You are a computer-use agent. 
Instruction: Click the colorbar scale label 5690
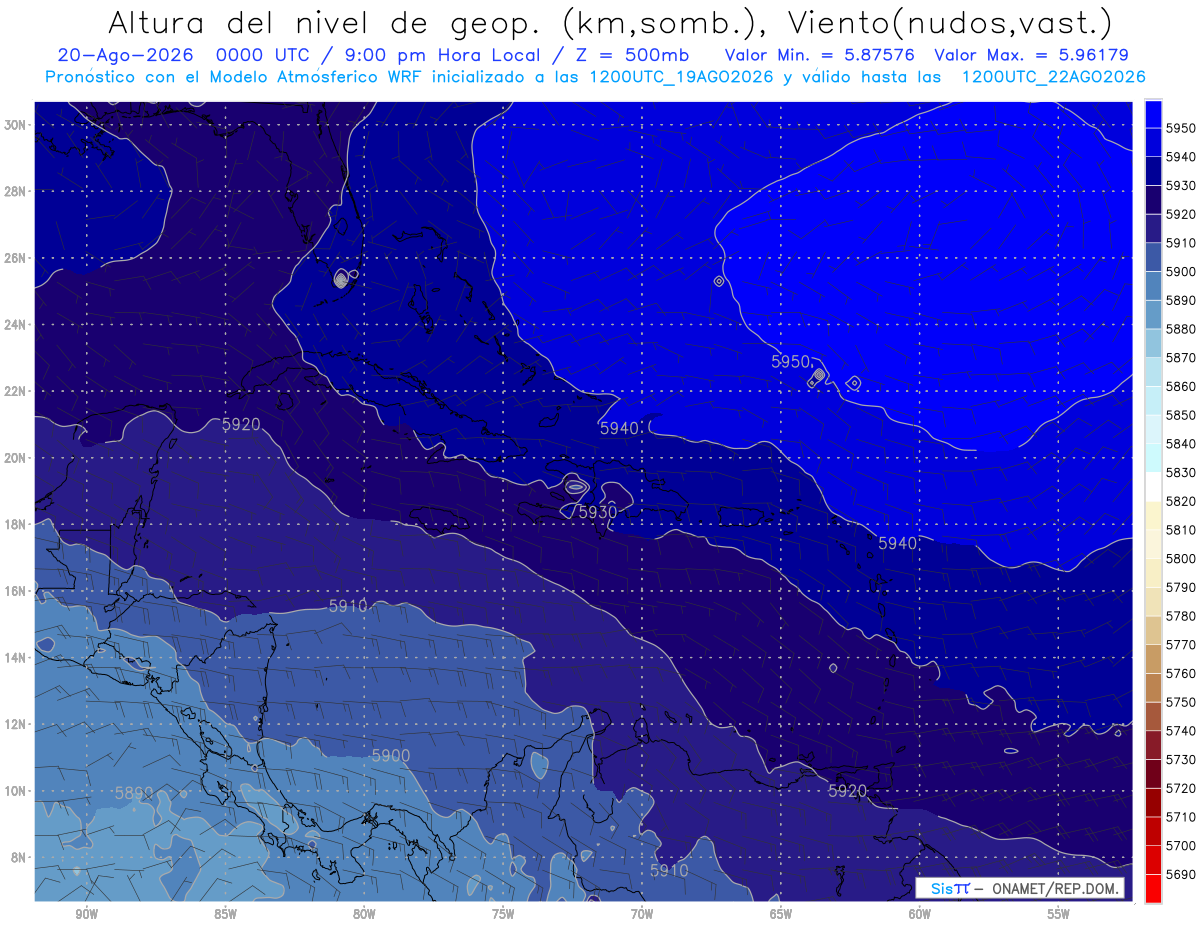(x=1181, y=874)
